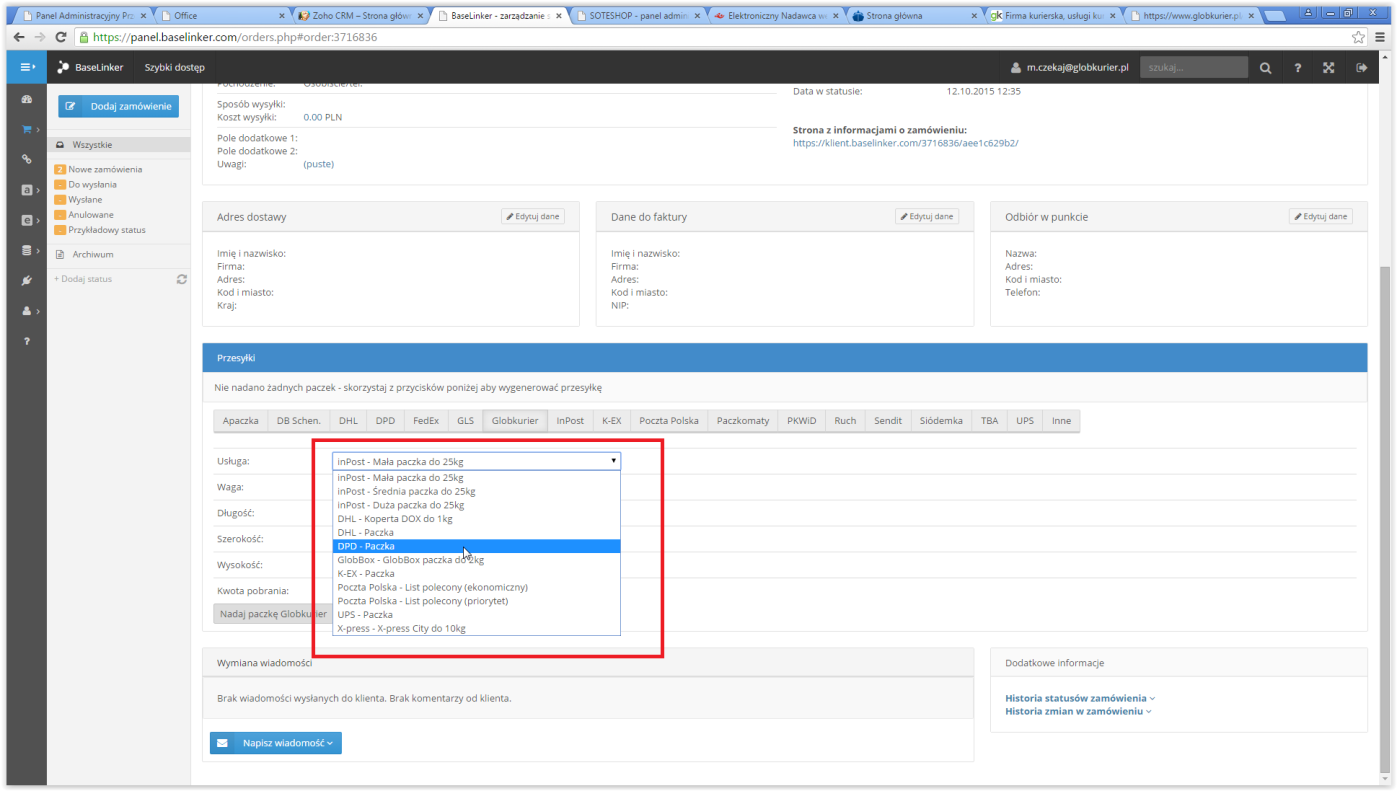Switch to the Poczta Polska tab
Screen dimensions: 1397x791
669,421
